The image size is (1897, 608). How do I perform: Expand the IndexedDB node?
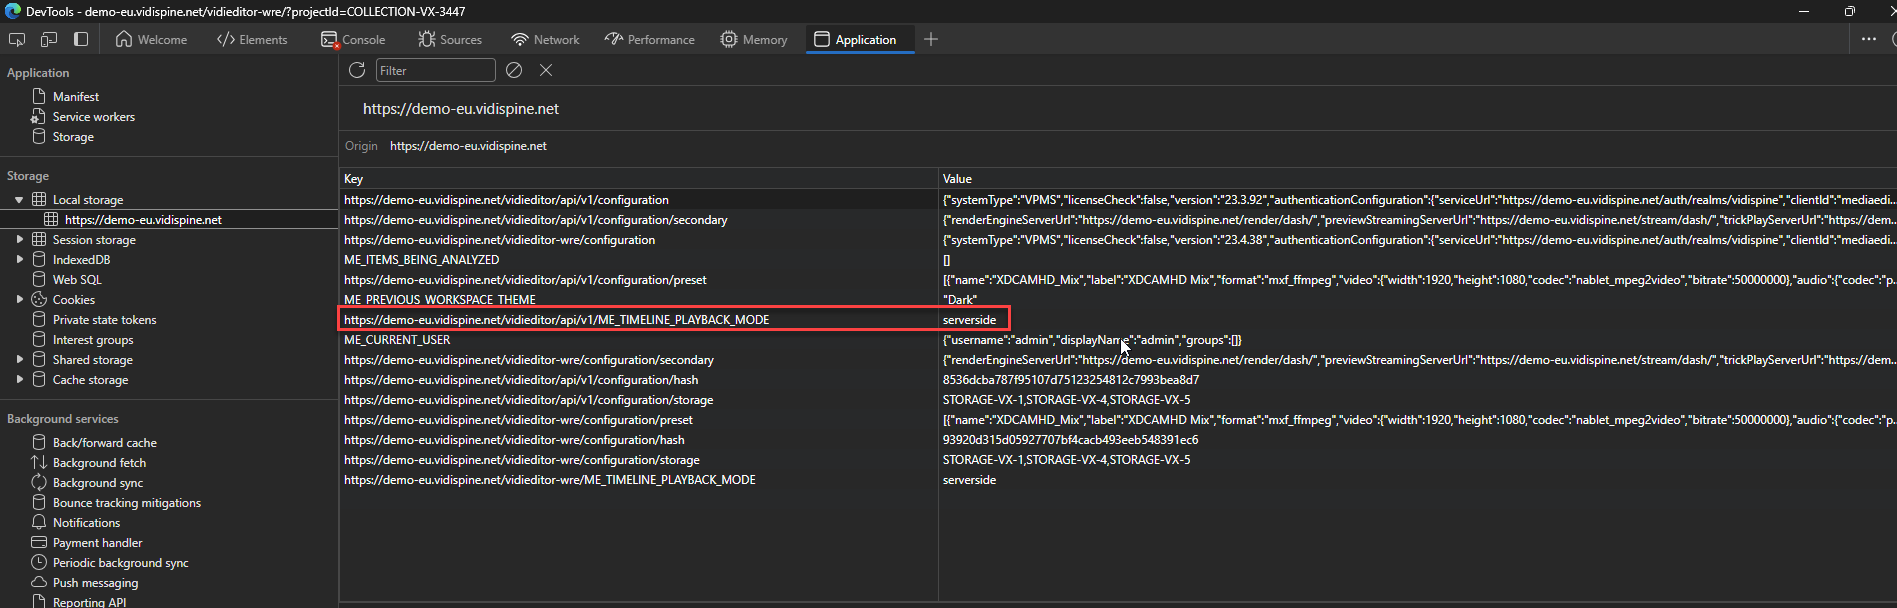coord(19,260)
